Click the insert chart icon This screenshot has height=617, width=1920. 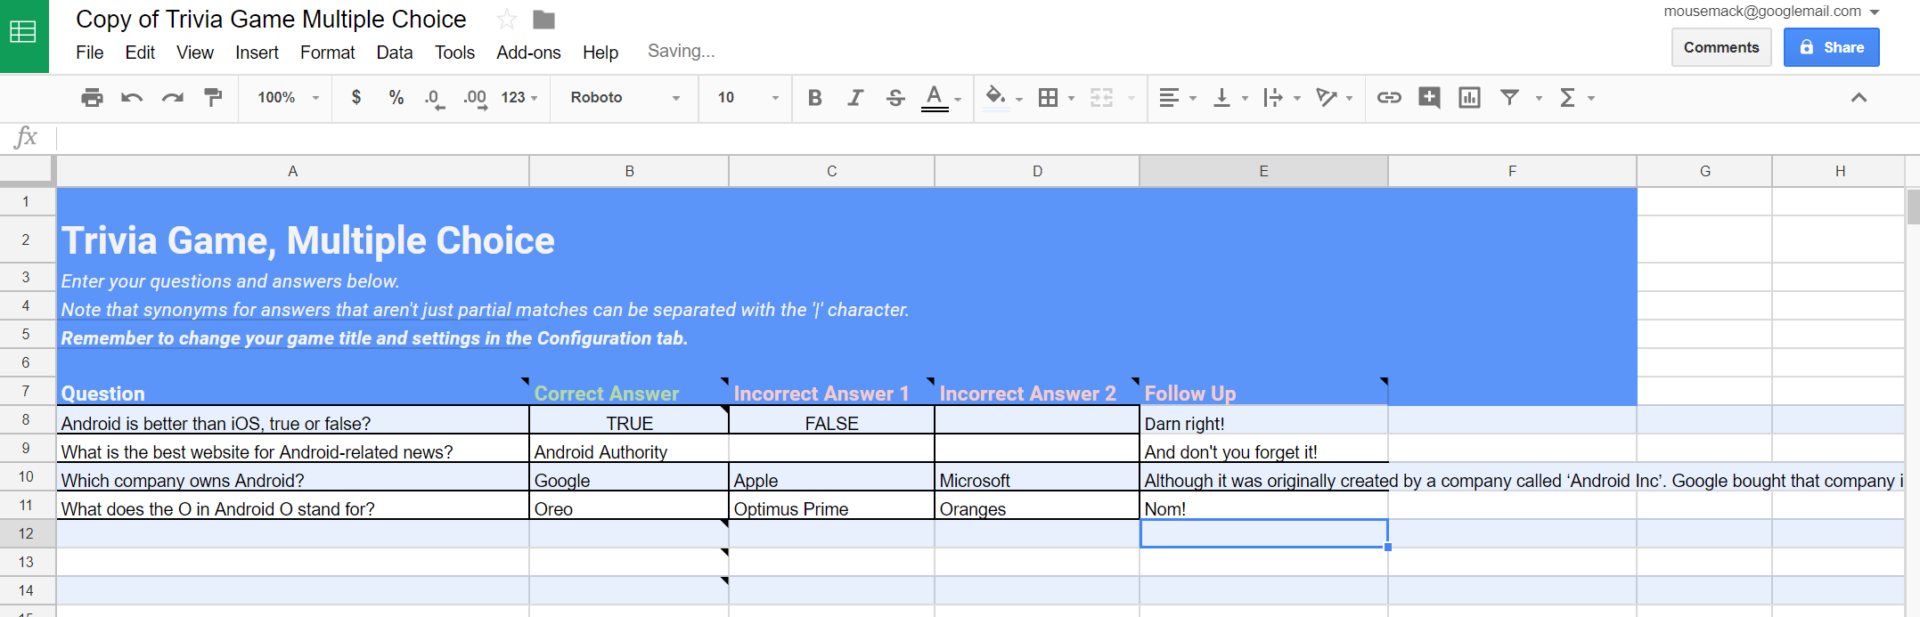(1469, 97)
